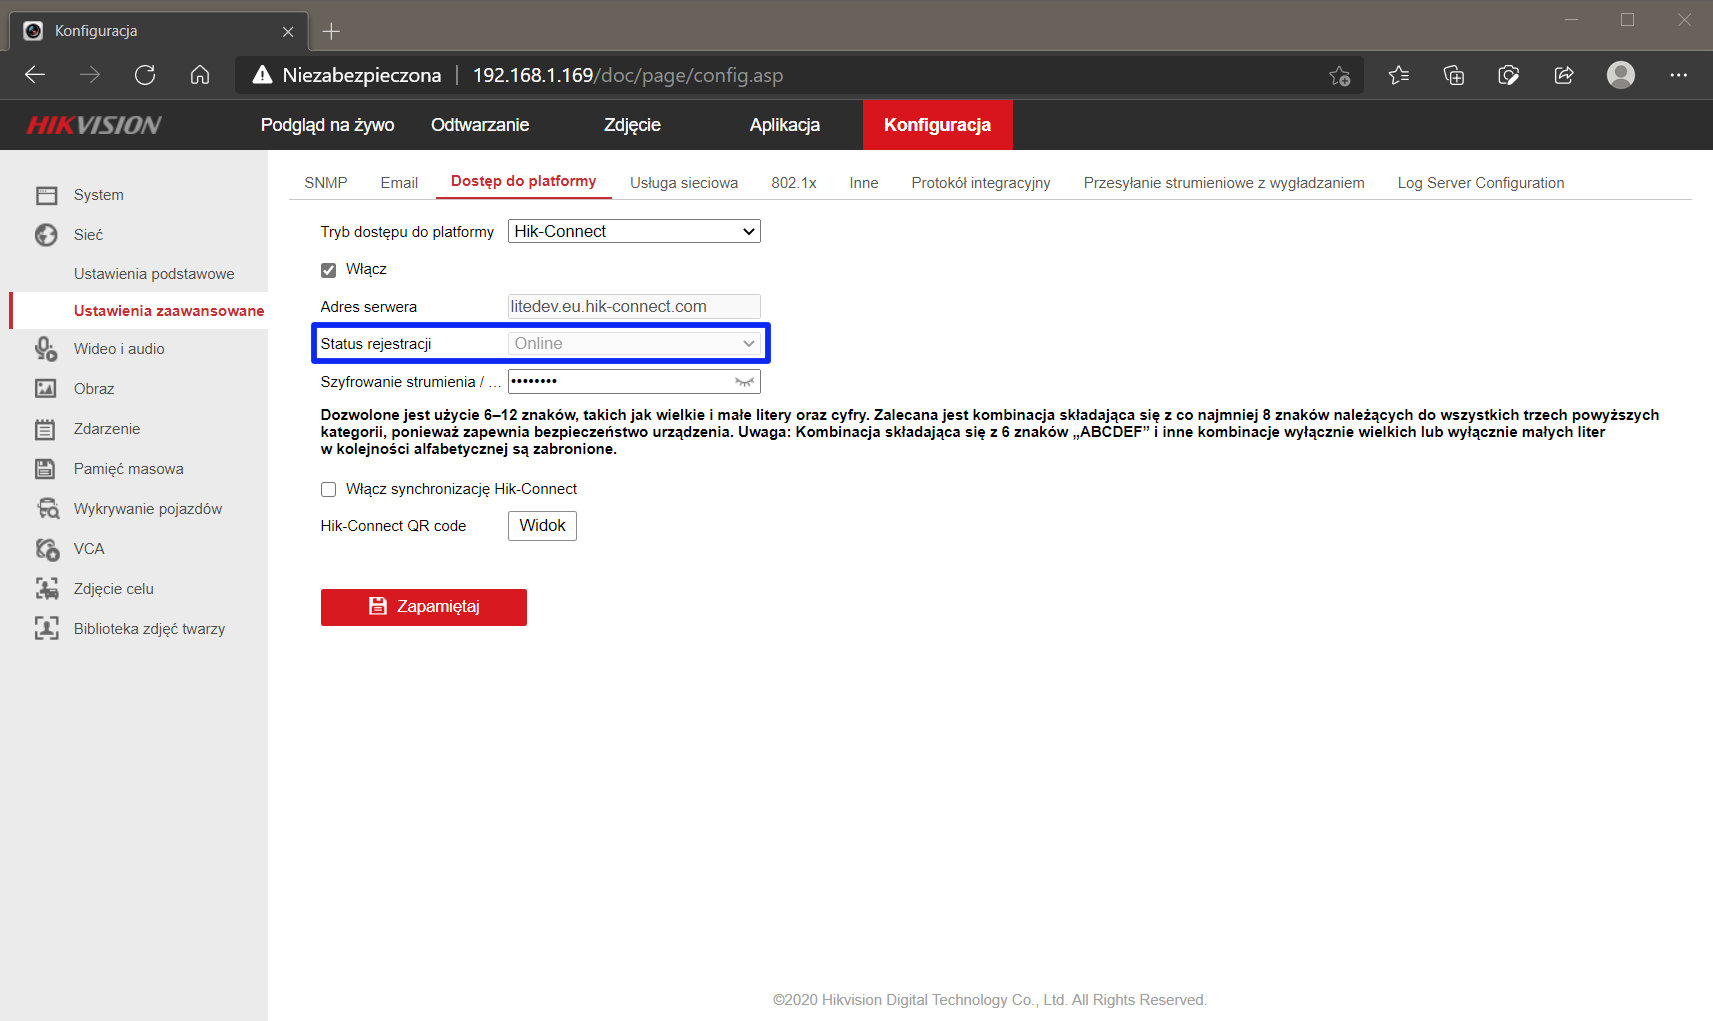Click the Zdjęcie celu icon
The height and width of the screenshot is (1021, 1713).
pyautogui.click(x=47, y=589)
